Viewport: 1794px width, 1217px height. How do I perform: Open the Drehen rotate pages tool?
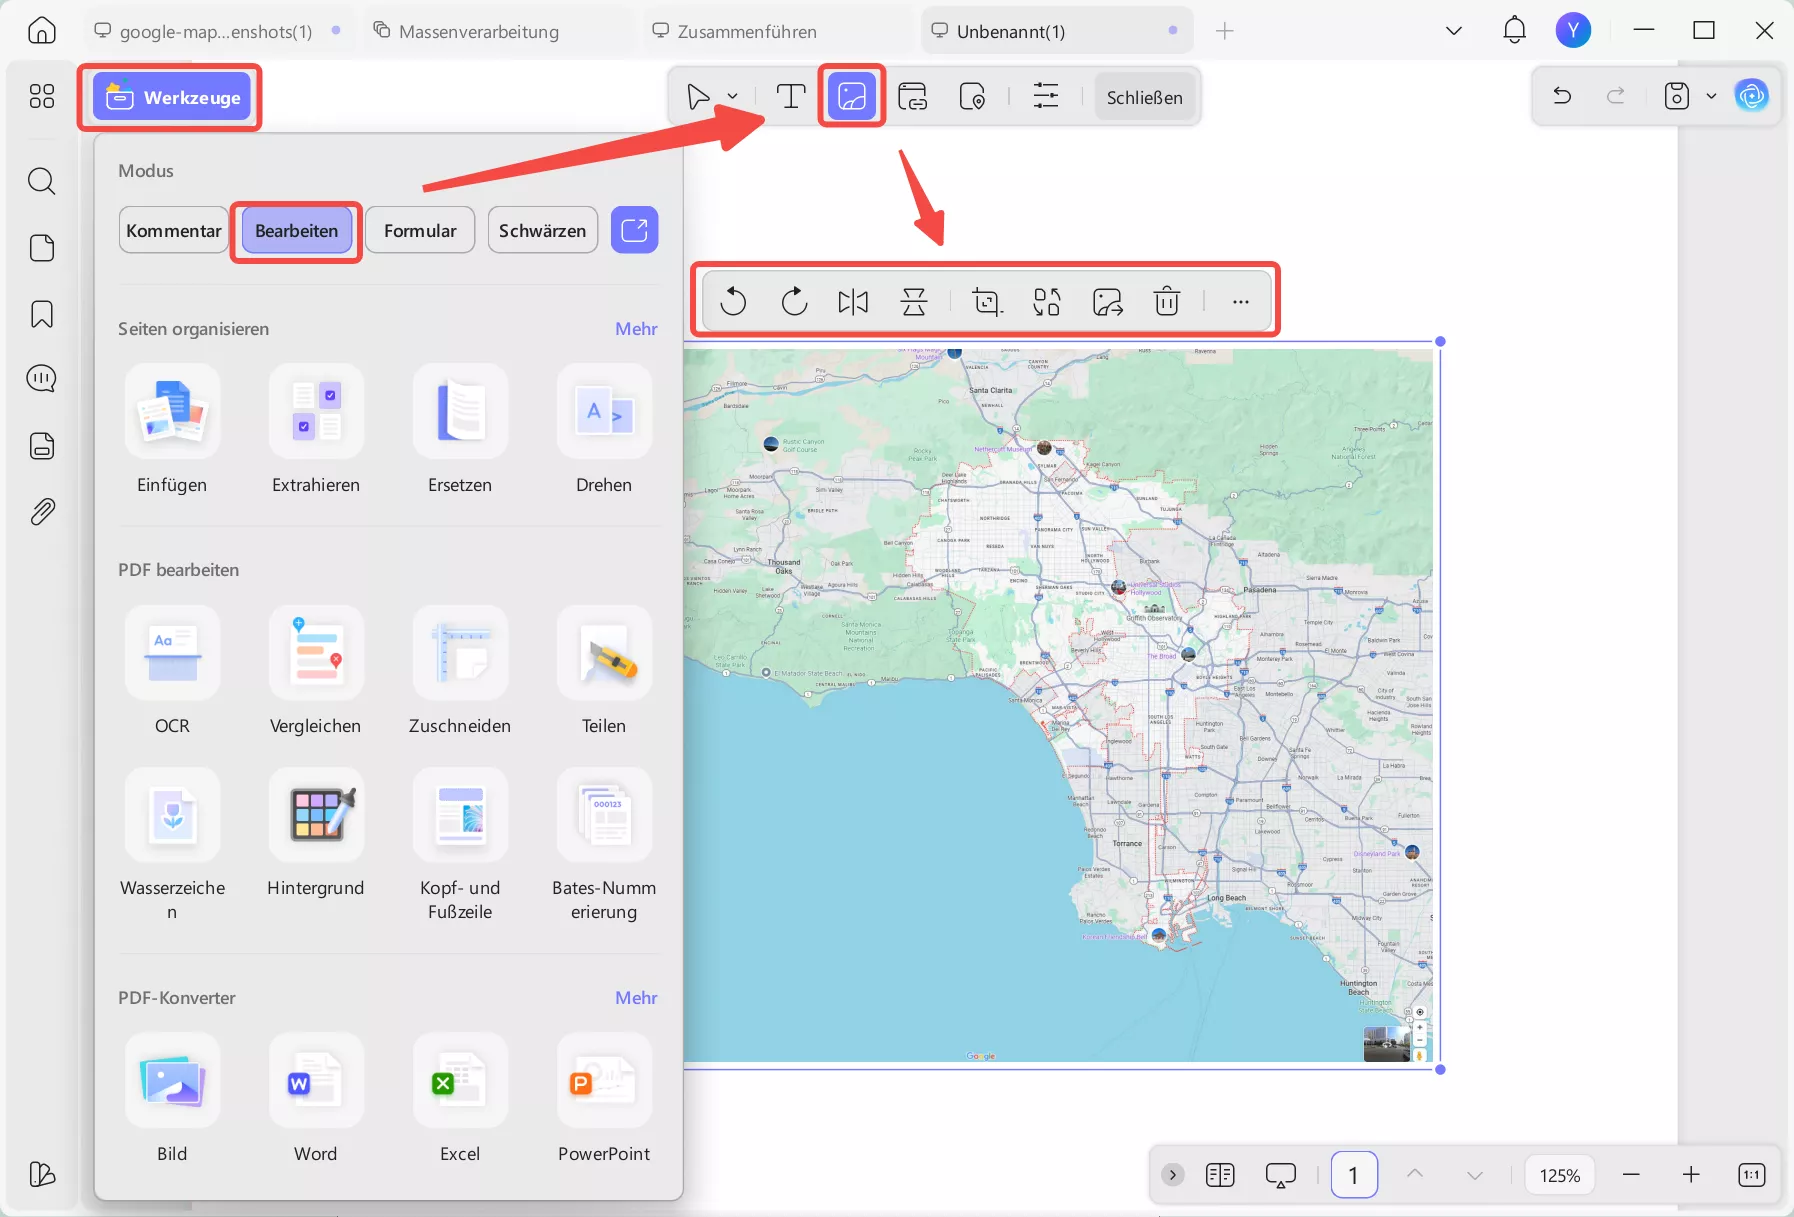click(x=604, y=430)
